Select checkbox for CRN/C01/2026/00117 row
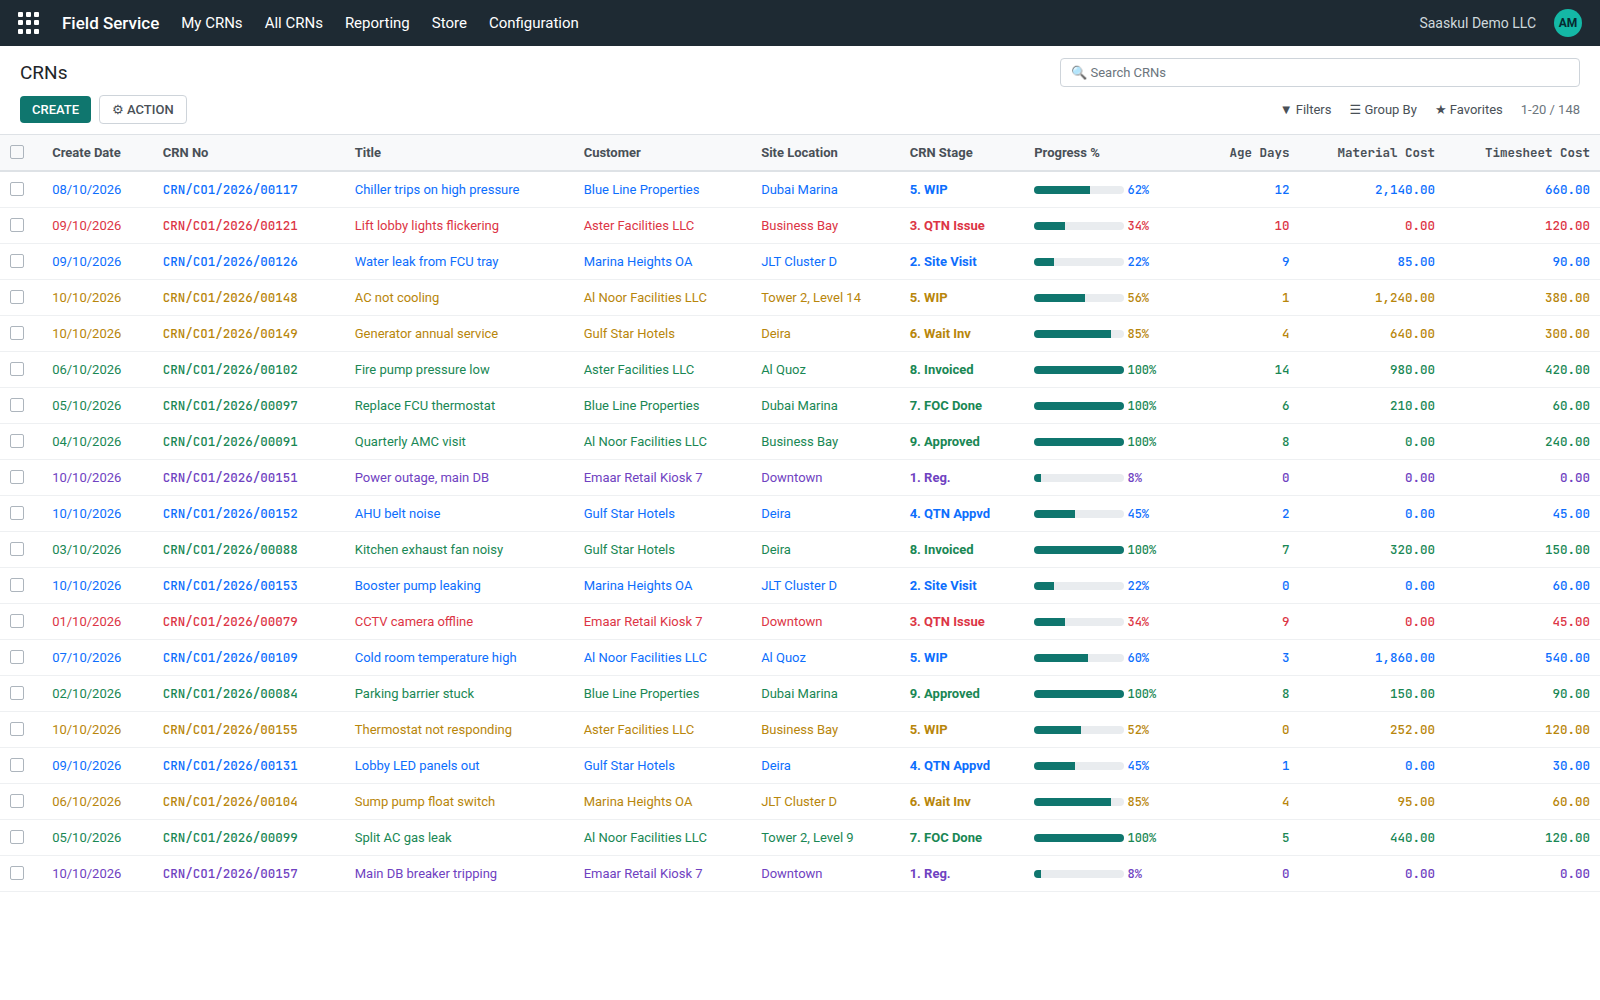This screenshot has height=1000, width=1600. click(x=17, y=189)
